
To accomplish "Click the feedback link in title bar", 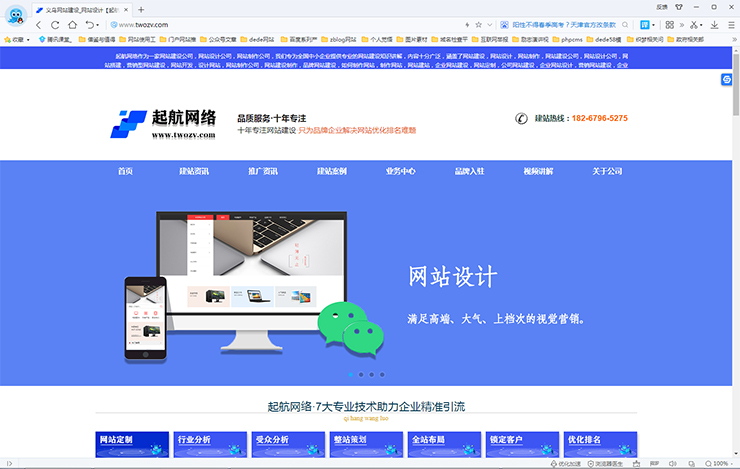I will point(662,7).
